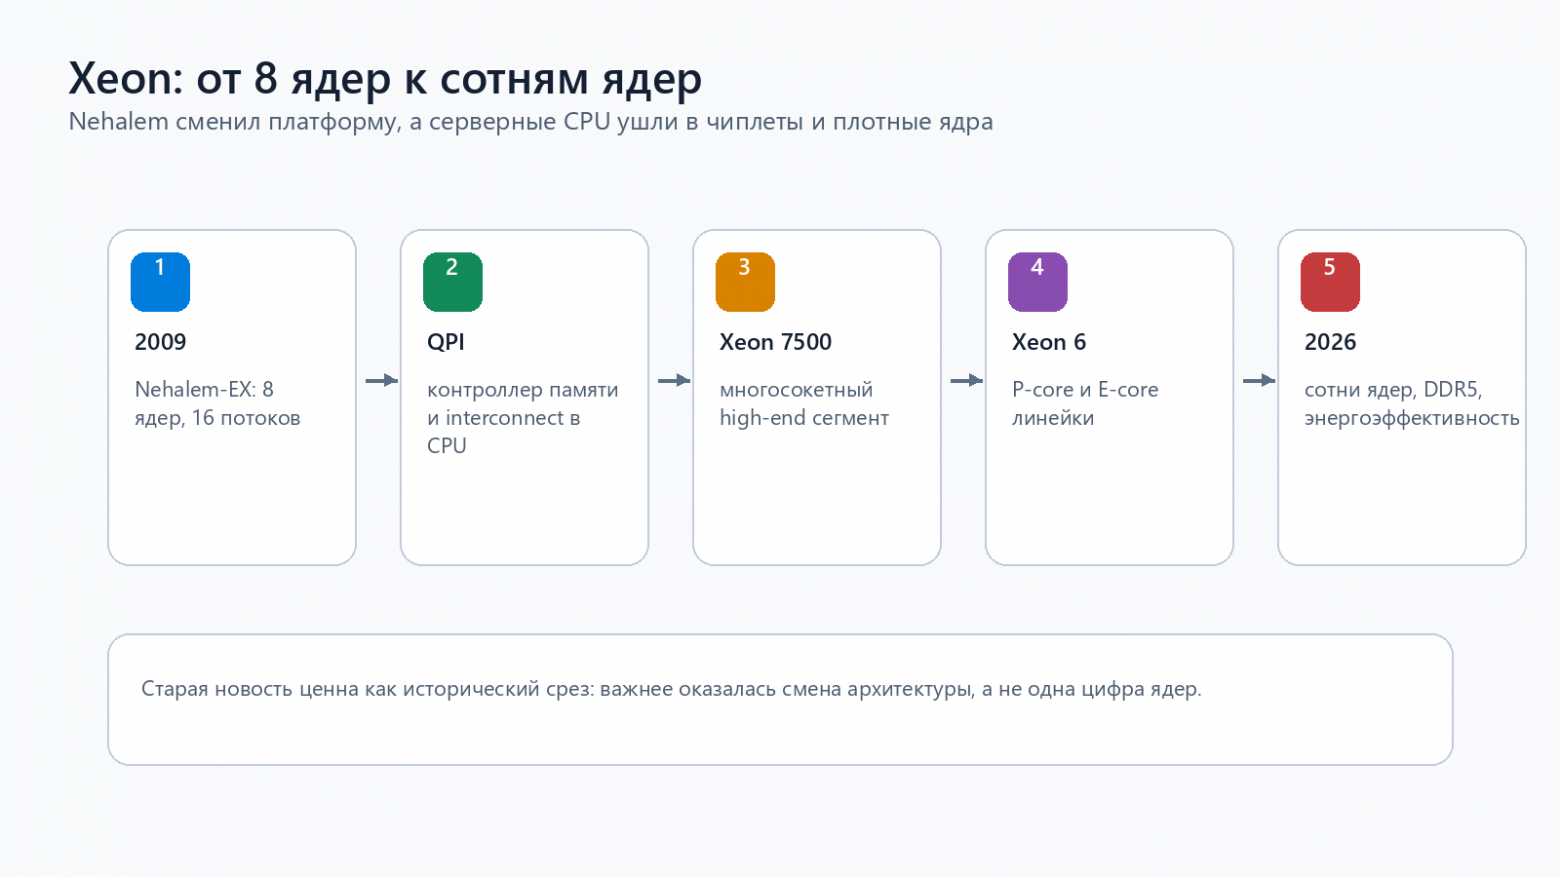The height and width of the screenshot is (877, 1560).
Task: Click the '2026' card heading
Action: 1330,342
